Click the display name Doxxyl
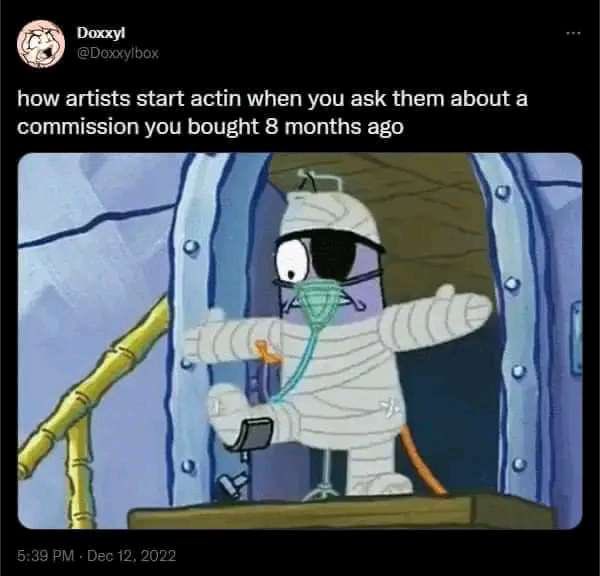The height and width of the screenshot is (576, 600). click(x=101, y=33)
